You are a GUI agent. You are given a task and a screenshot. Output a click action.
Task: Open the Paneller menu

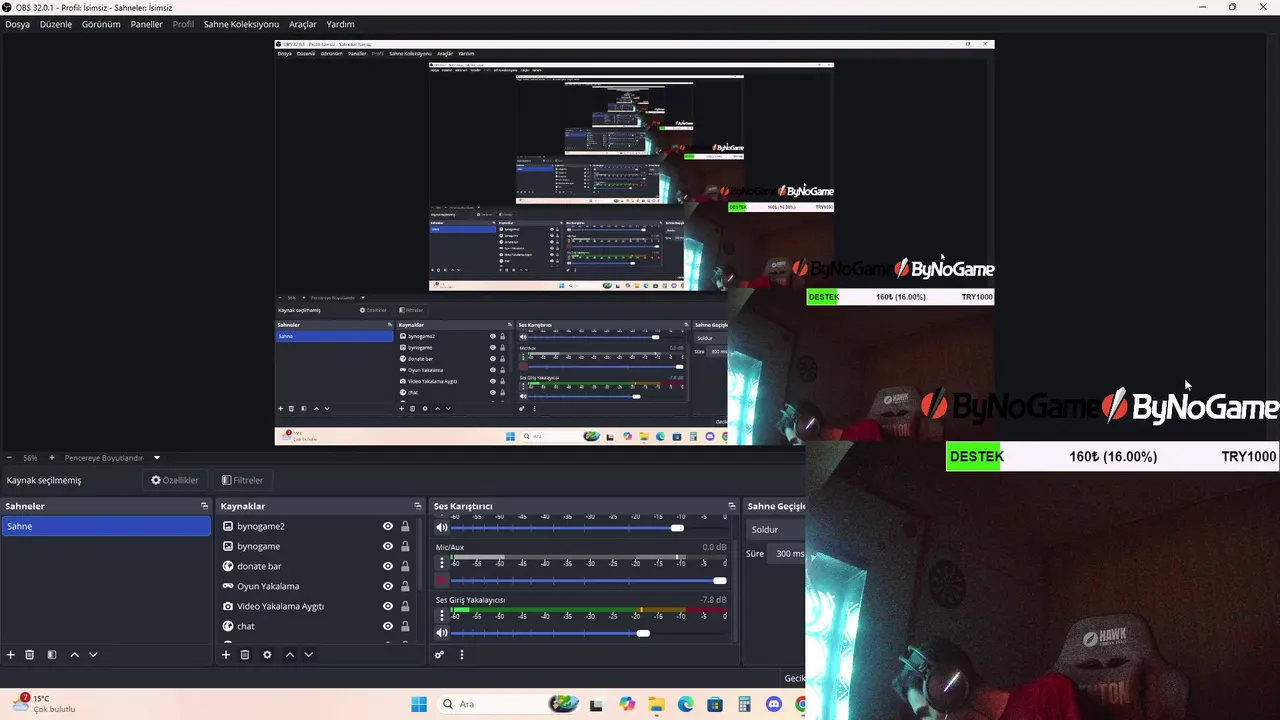[x=146, y=24]
